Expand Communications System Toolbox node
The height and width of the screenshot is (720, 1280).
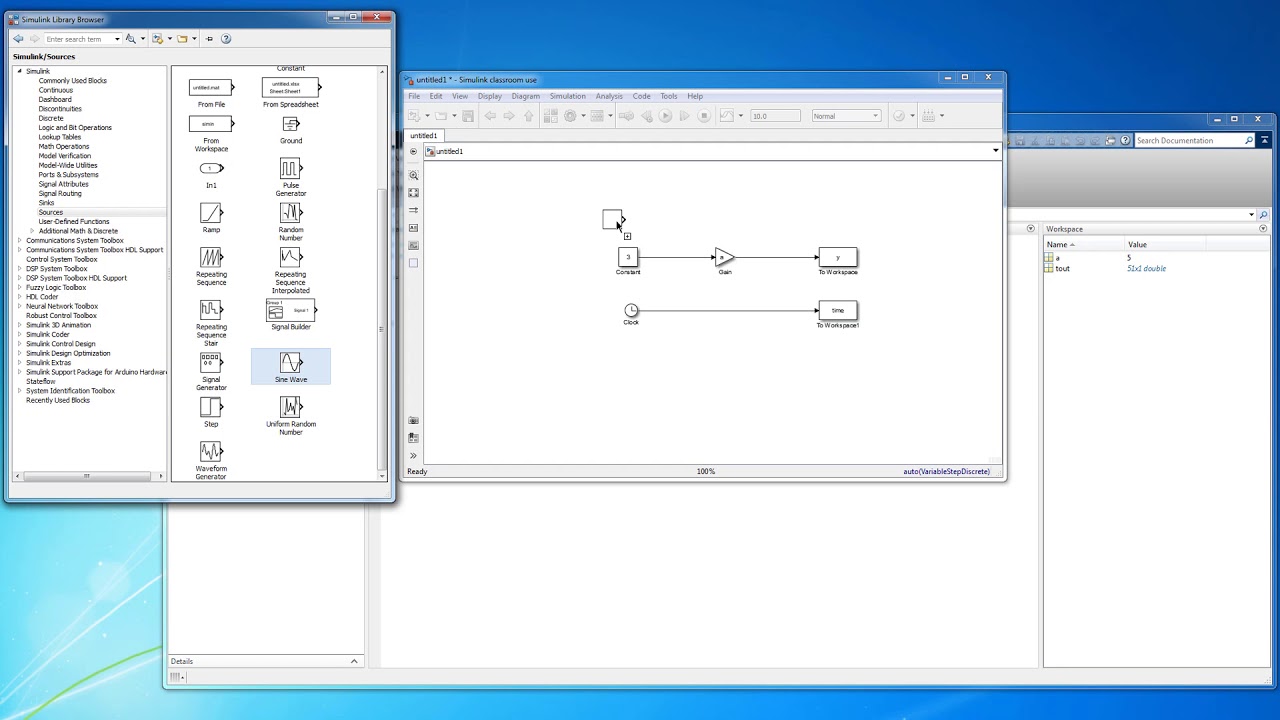tap(19, 241)
